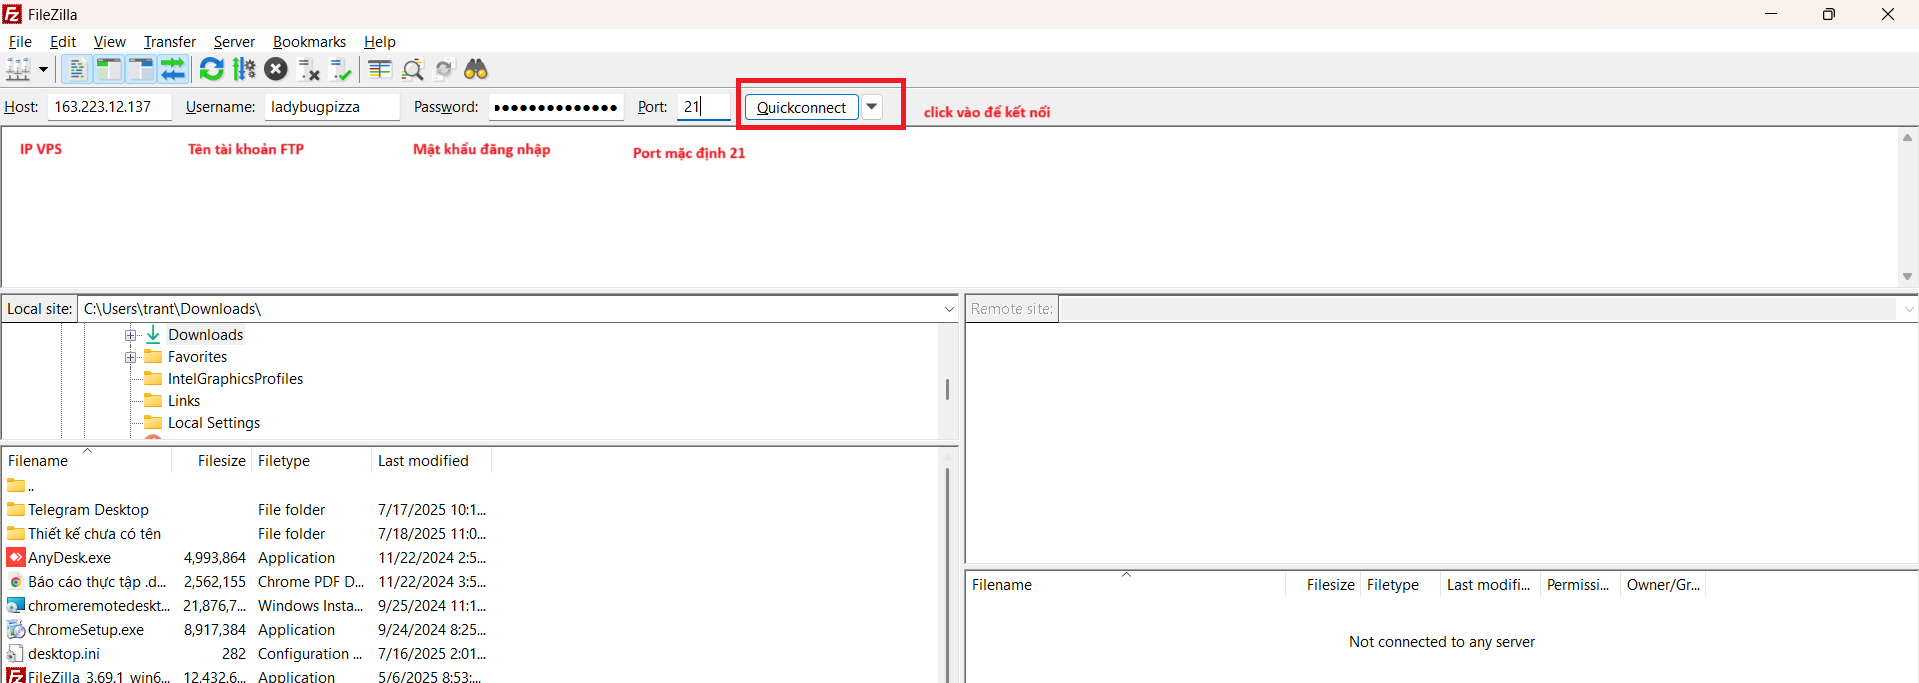1919x683 pixels.
Task: Sort remote files by Owner/Group column
Action: [x=1663, y=585]
